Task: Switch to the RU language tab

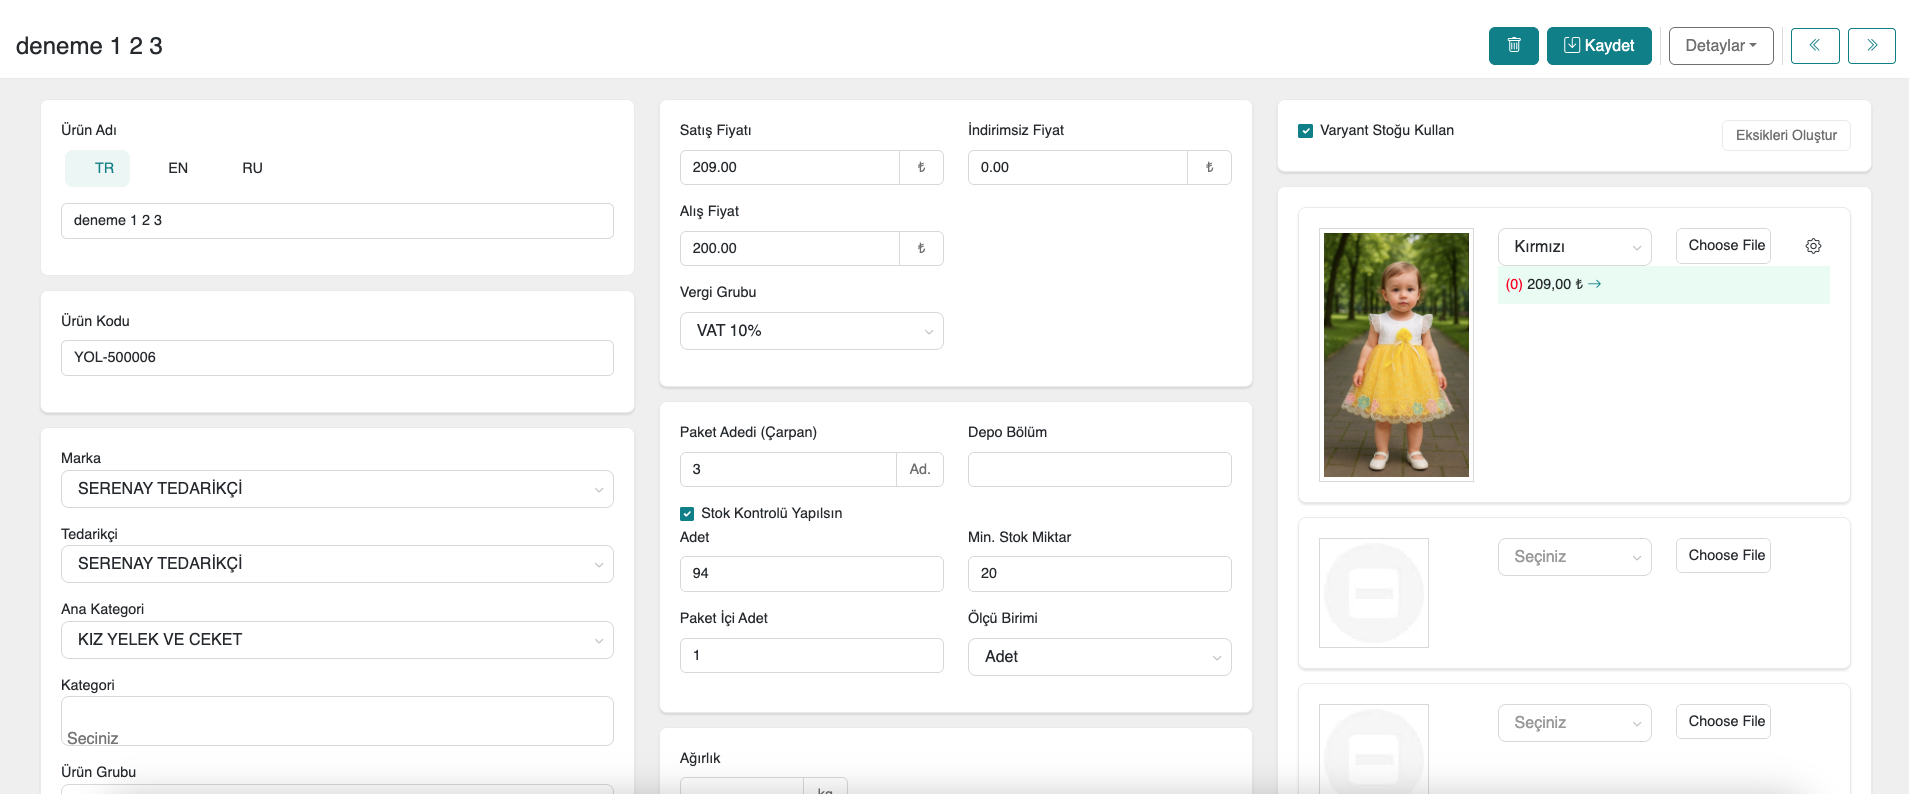Action: point(252,168)
